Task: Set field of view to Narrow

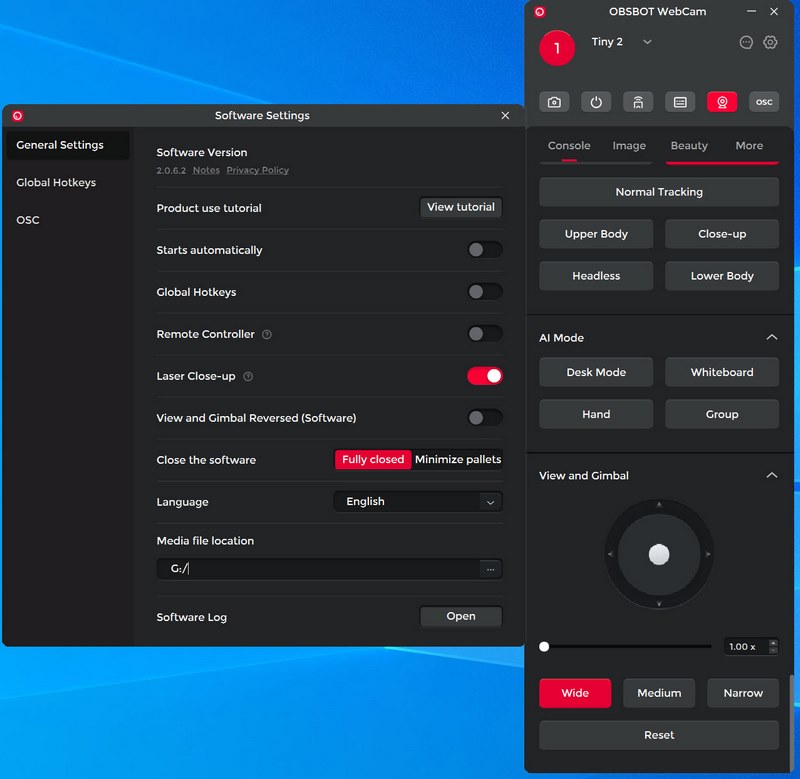Action: pos(743,693)
